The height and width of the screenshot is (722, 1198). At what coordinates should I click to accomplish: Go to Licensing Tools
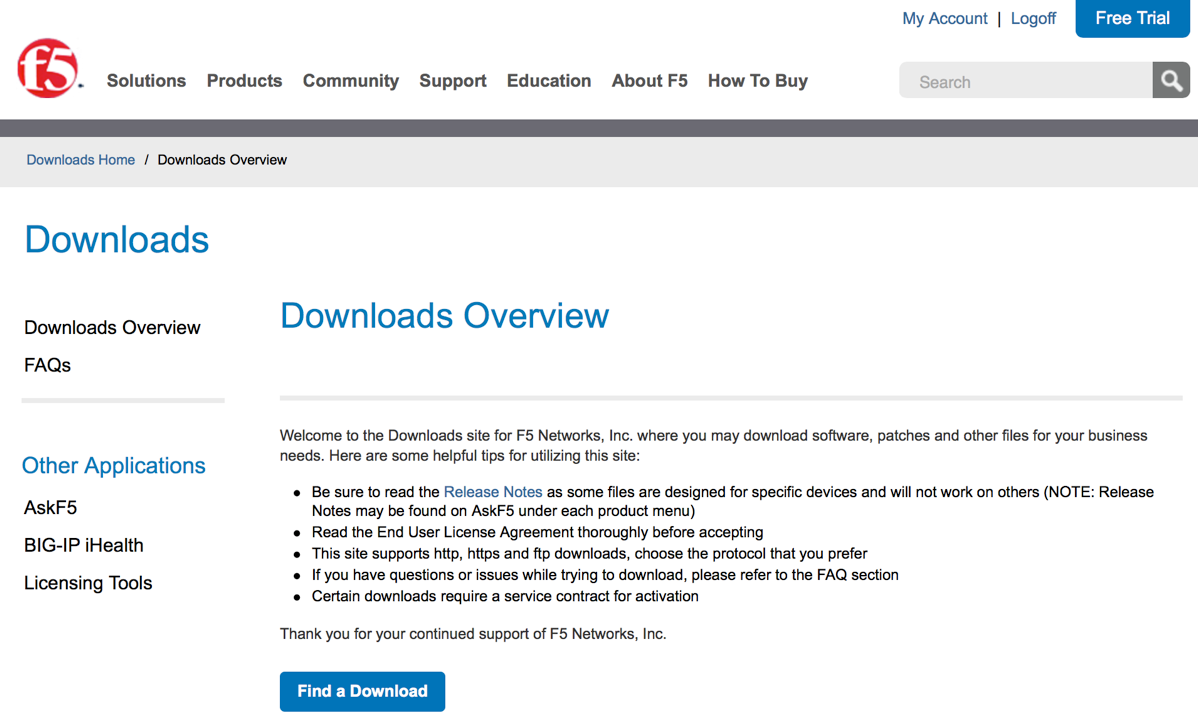click(x=88, y=582)
